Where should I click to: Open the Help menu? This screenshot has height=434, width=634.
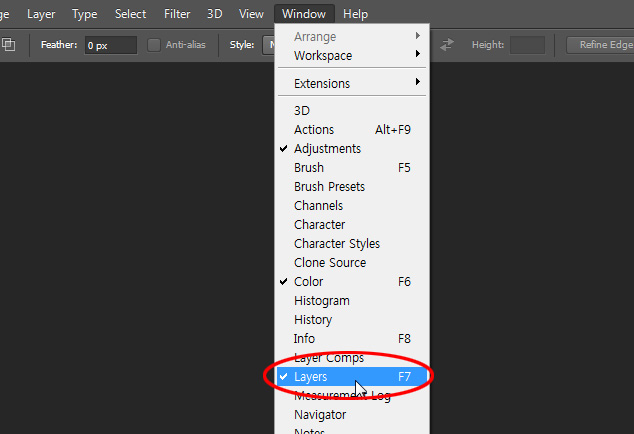tap(355, 14)
